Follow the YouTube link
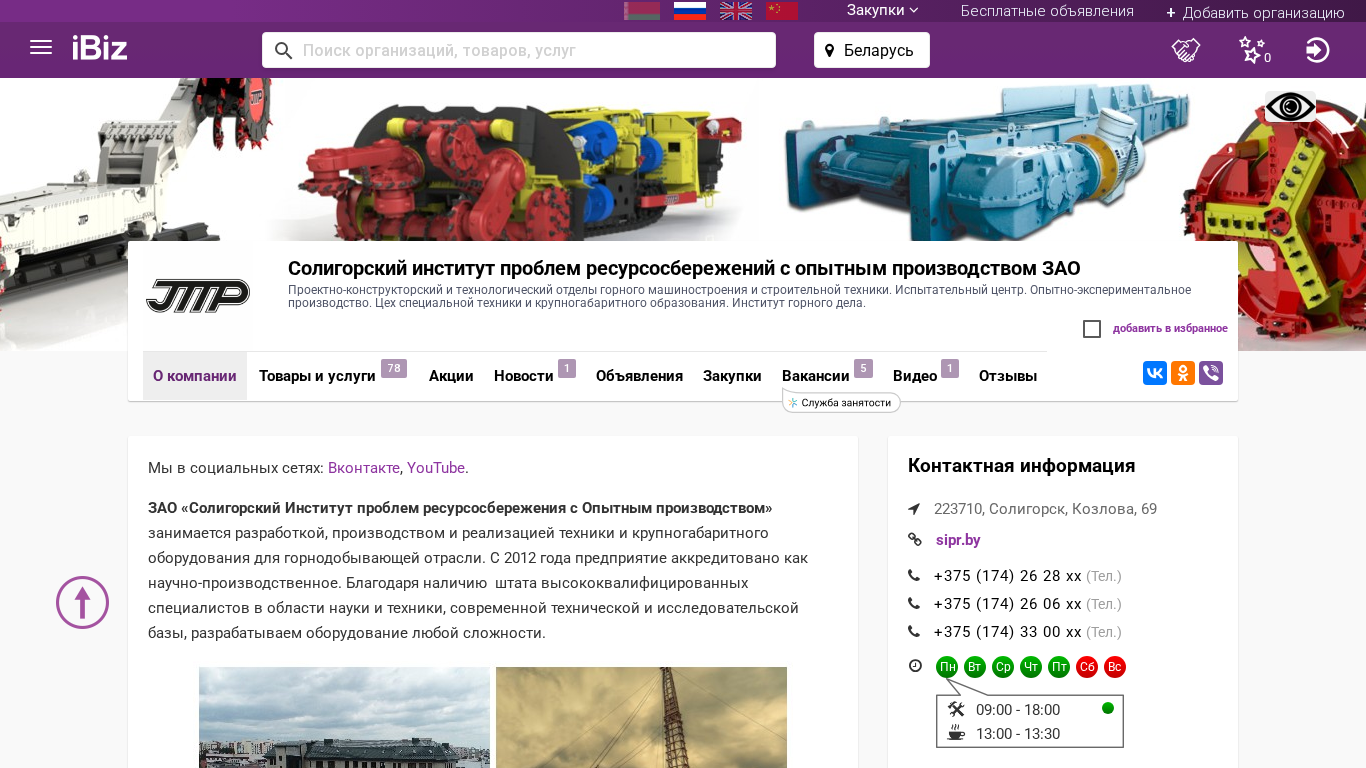The image size is (1366, 768). pyautogui.click(x=436, y=468)
